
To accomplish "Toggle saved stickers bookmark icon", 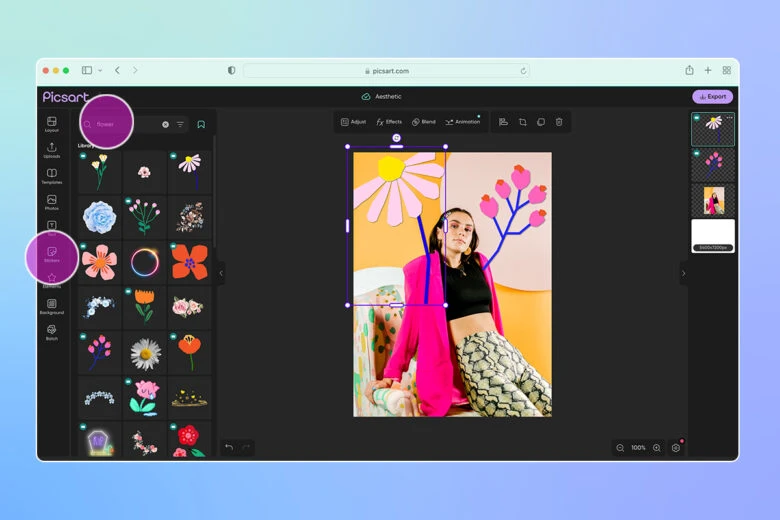I will pos(201,125).
